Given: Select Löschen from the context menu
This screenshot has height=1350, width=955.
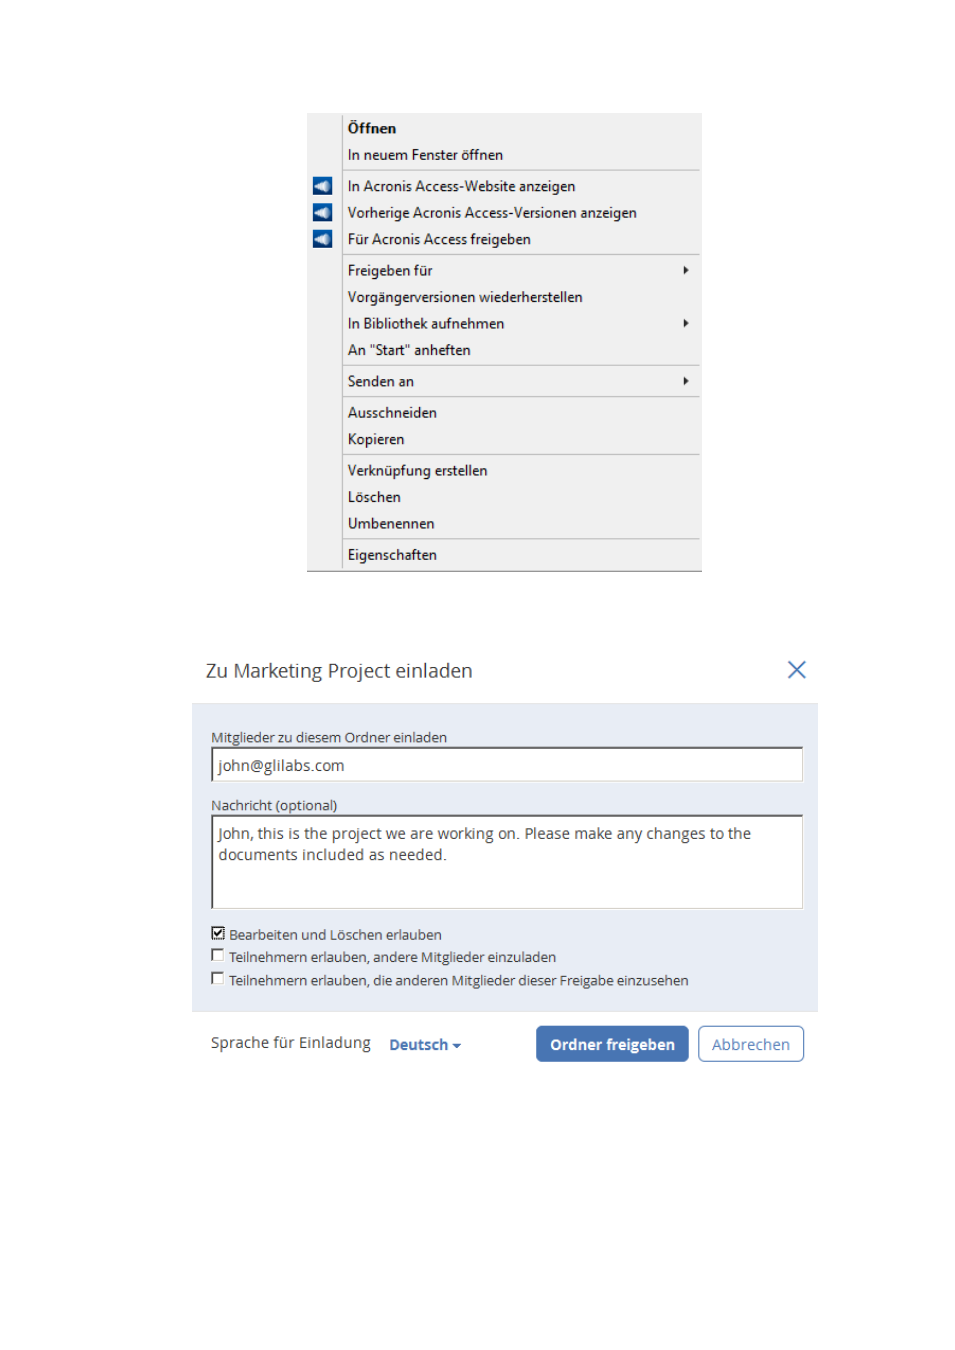Looking at the screenshot, I should [521, 497].
